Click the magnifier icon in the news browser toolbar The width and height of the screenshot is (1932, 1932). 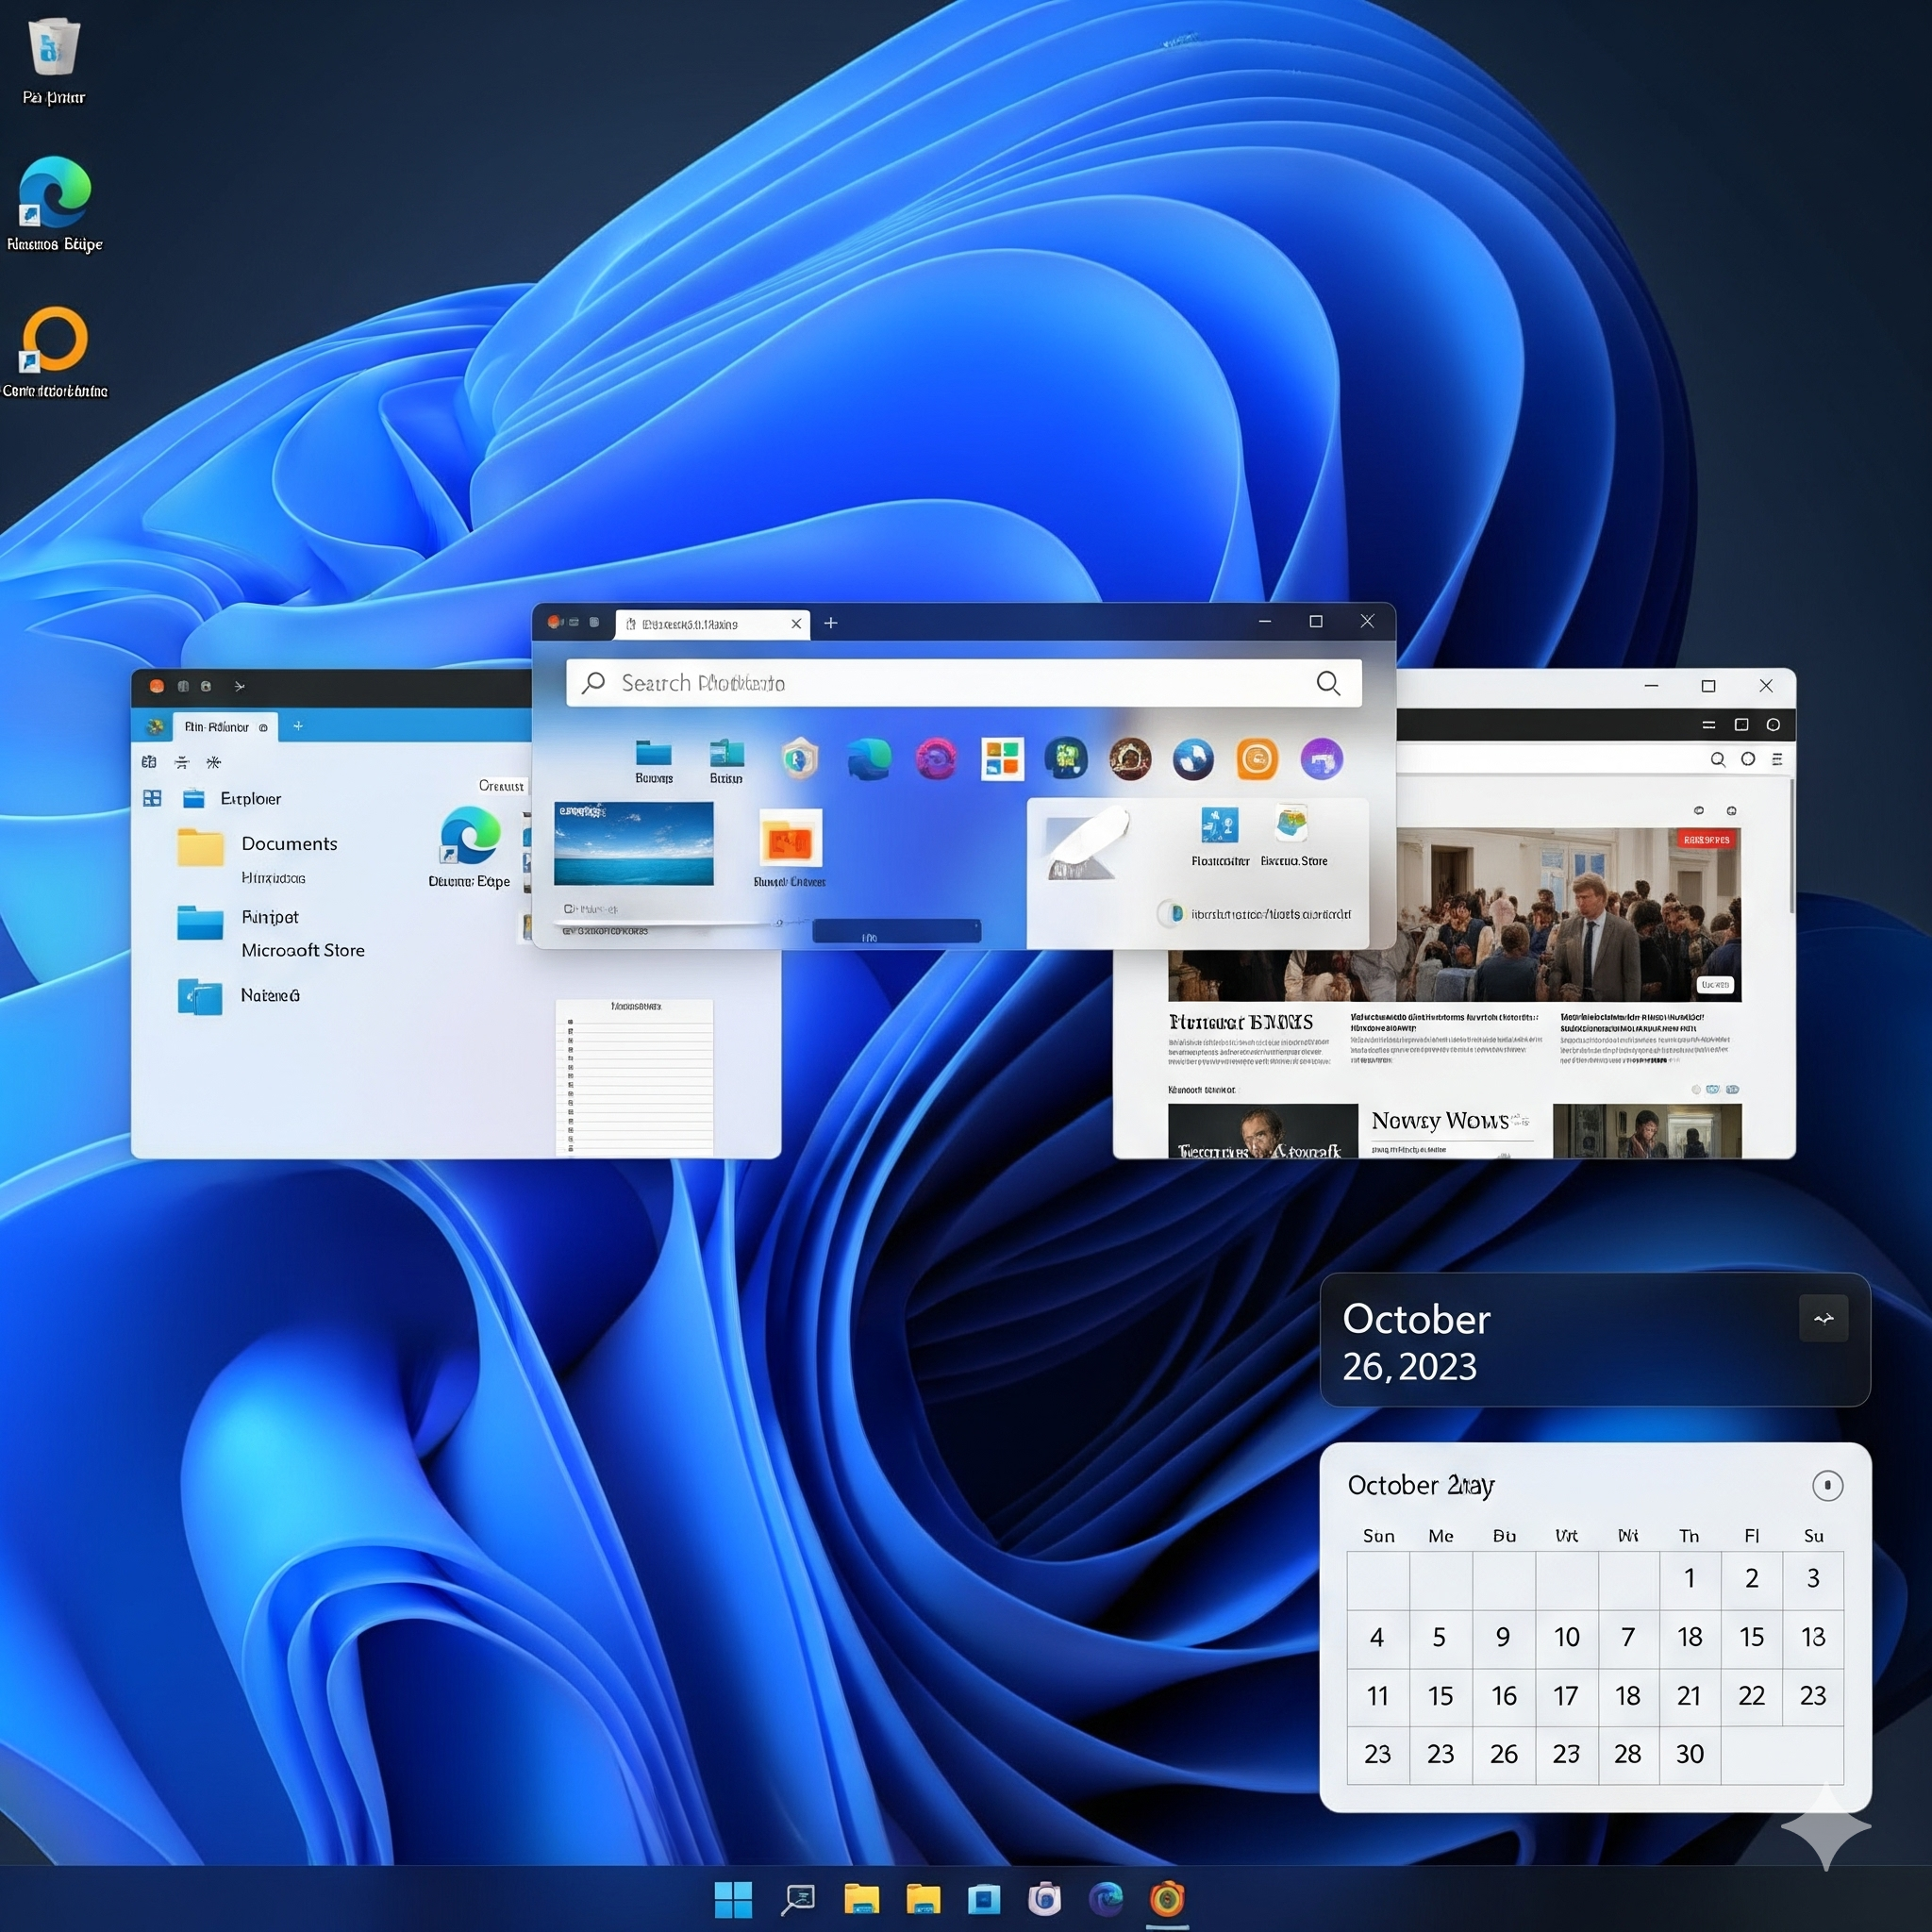(1717, 759)
